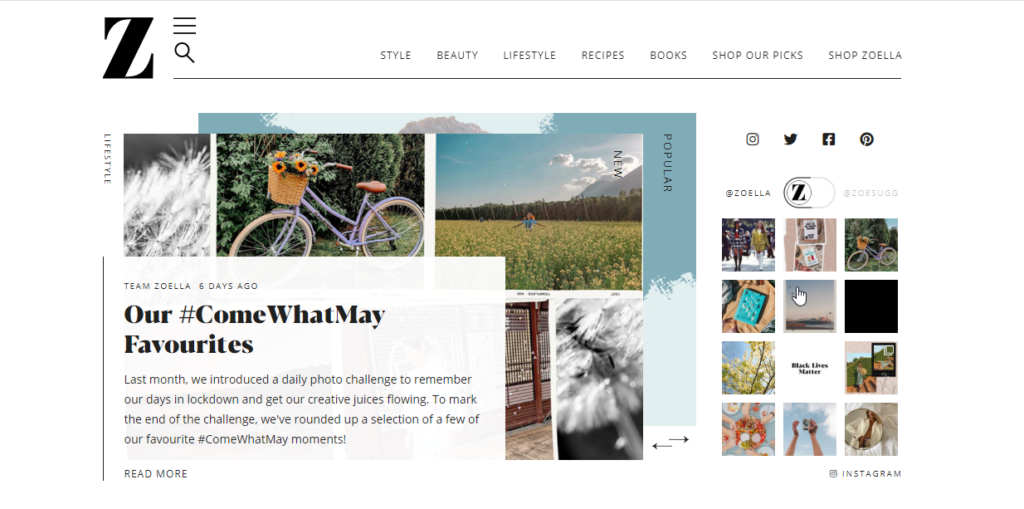Toggle Instagram feed between @ZOELLA and @ZOESUGG
The width and height of the screenshot is (1024, 509).
pos(809,193)
